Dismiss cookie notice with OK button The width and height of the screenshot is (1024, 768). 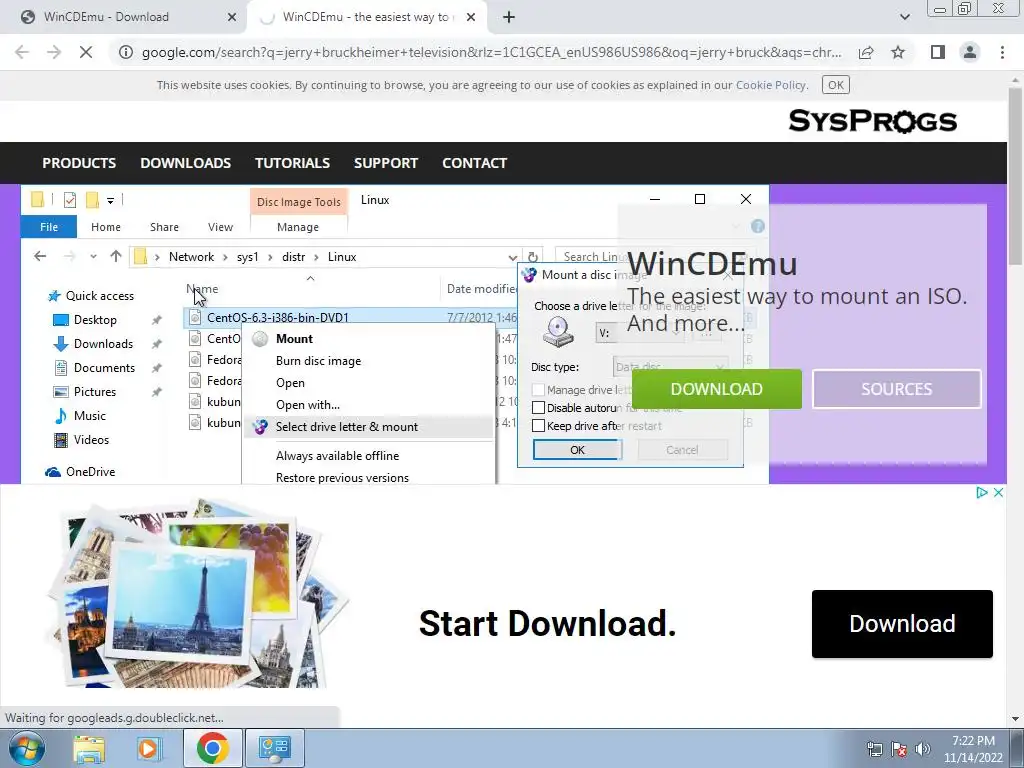point(835,85)
